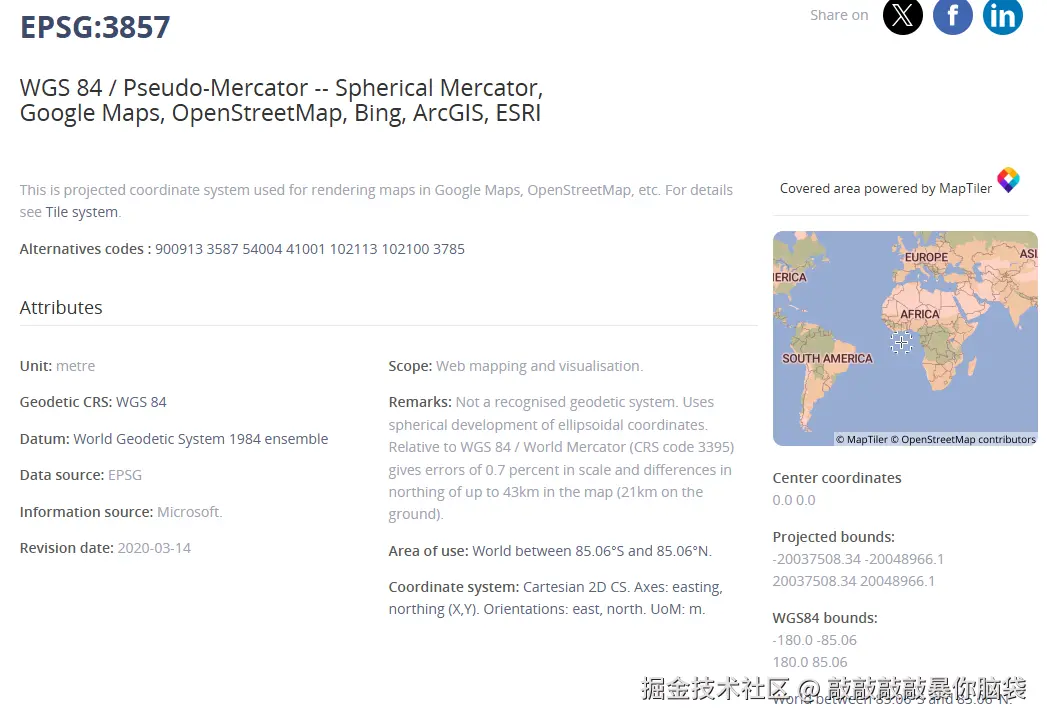Share the page on Facebook
1047x723 pixels.
coord(952,15)
